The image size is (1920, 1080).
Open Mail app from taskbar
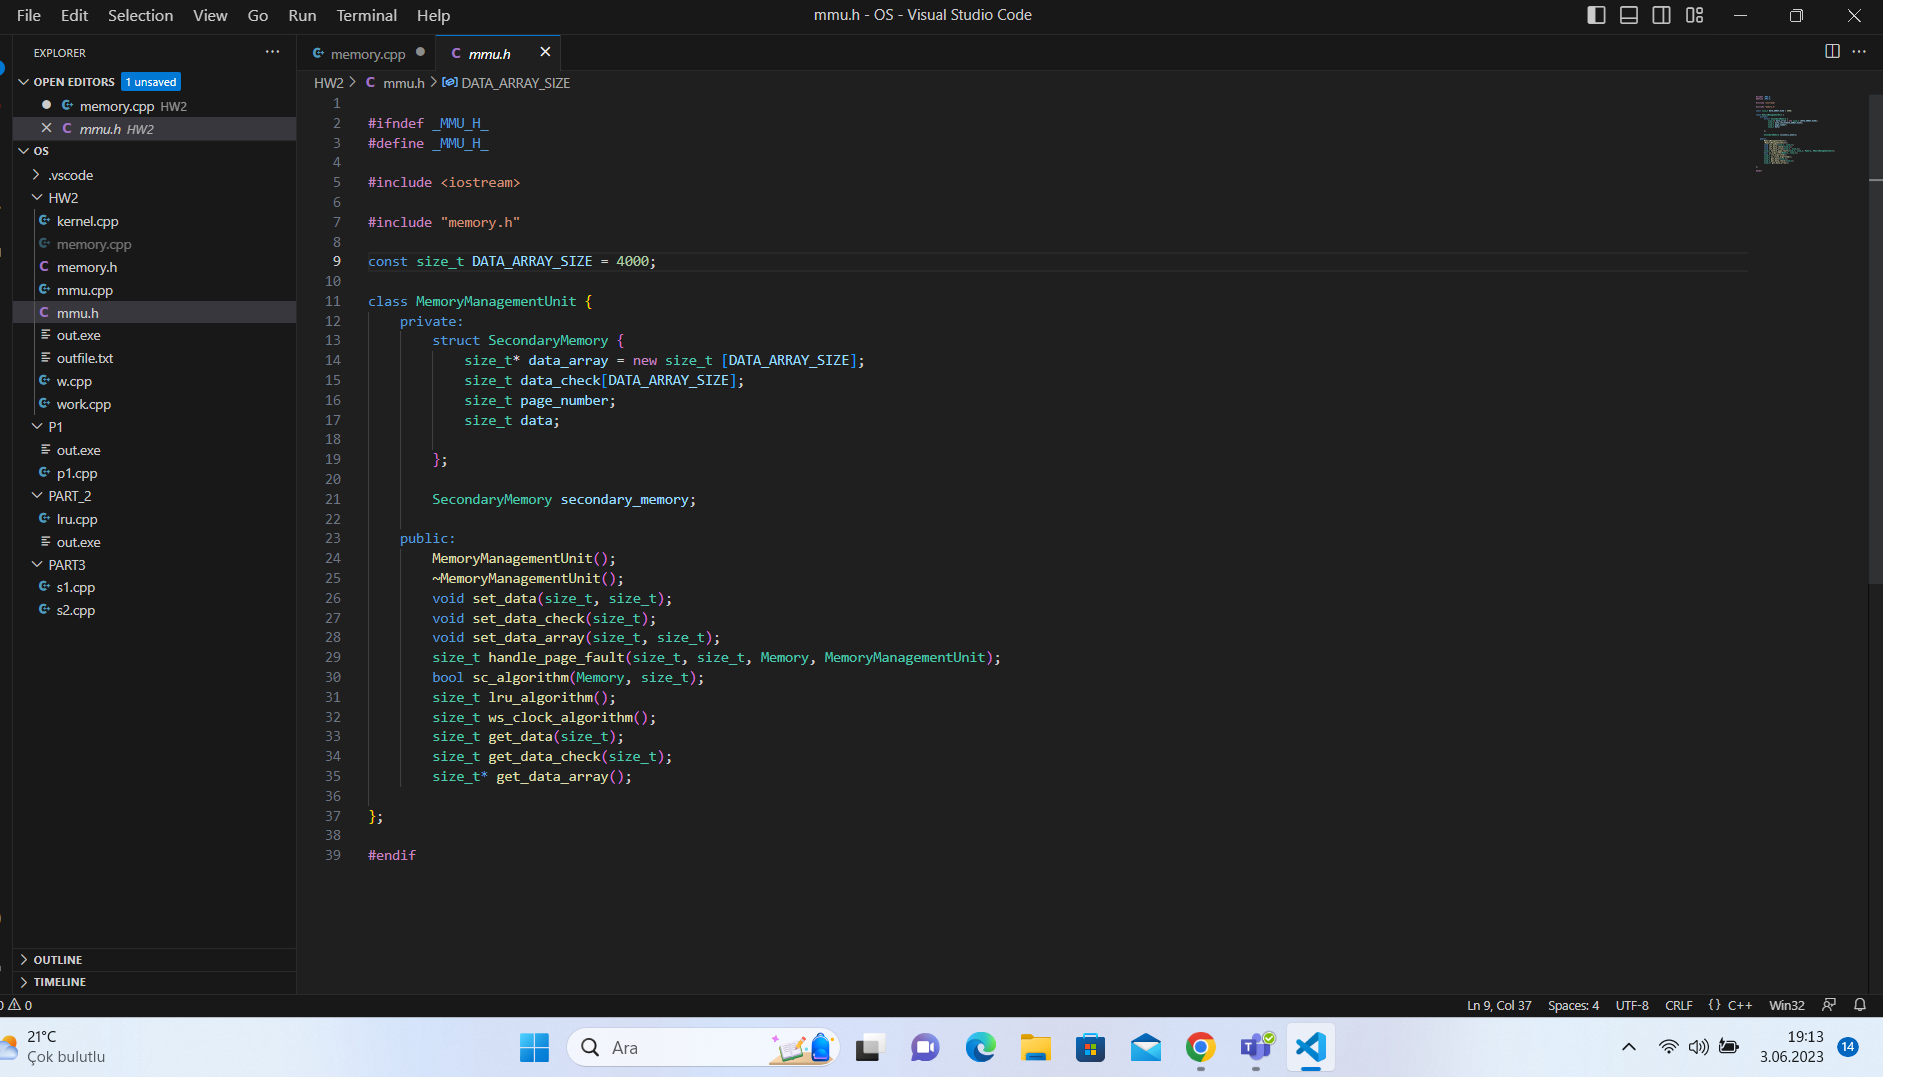[1145, 1047]
